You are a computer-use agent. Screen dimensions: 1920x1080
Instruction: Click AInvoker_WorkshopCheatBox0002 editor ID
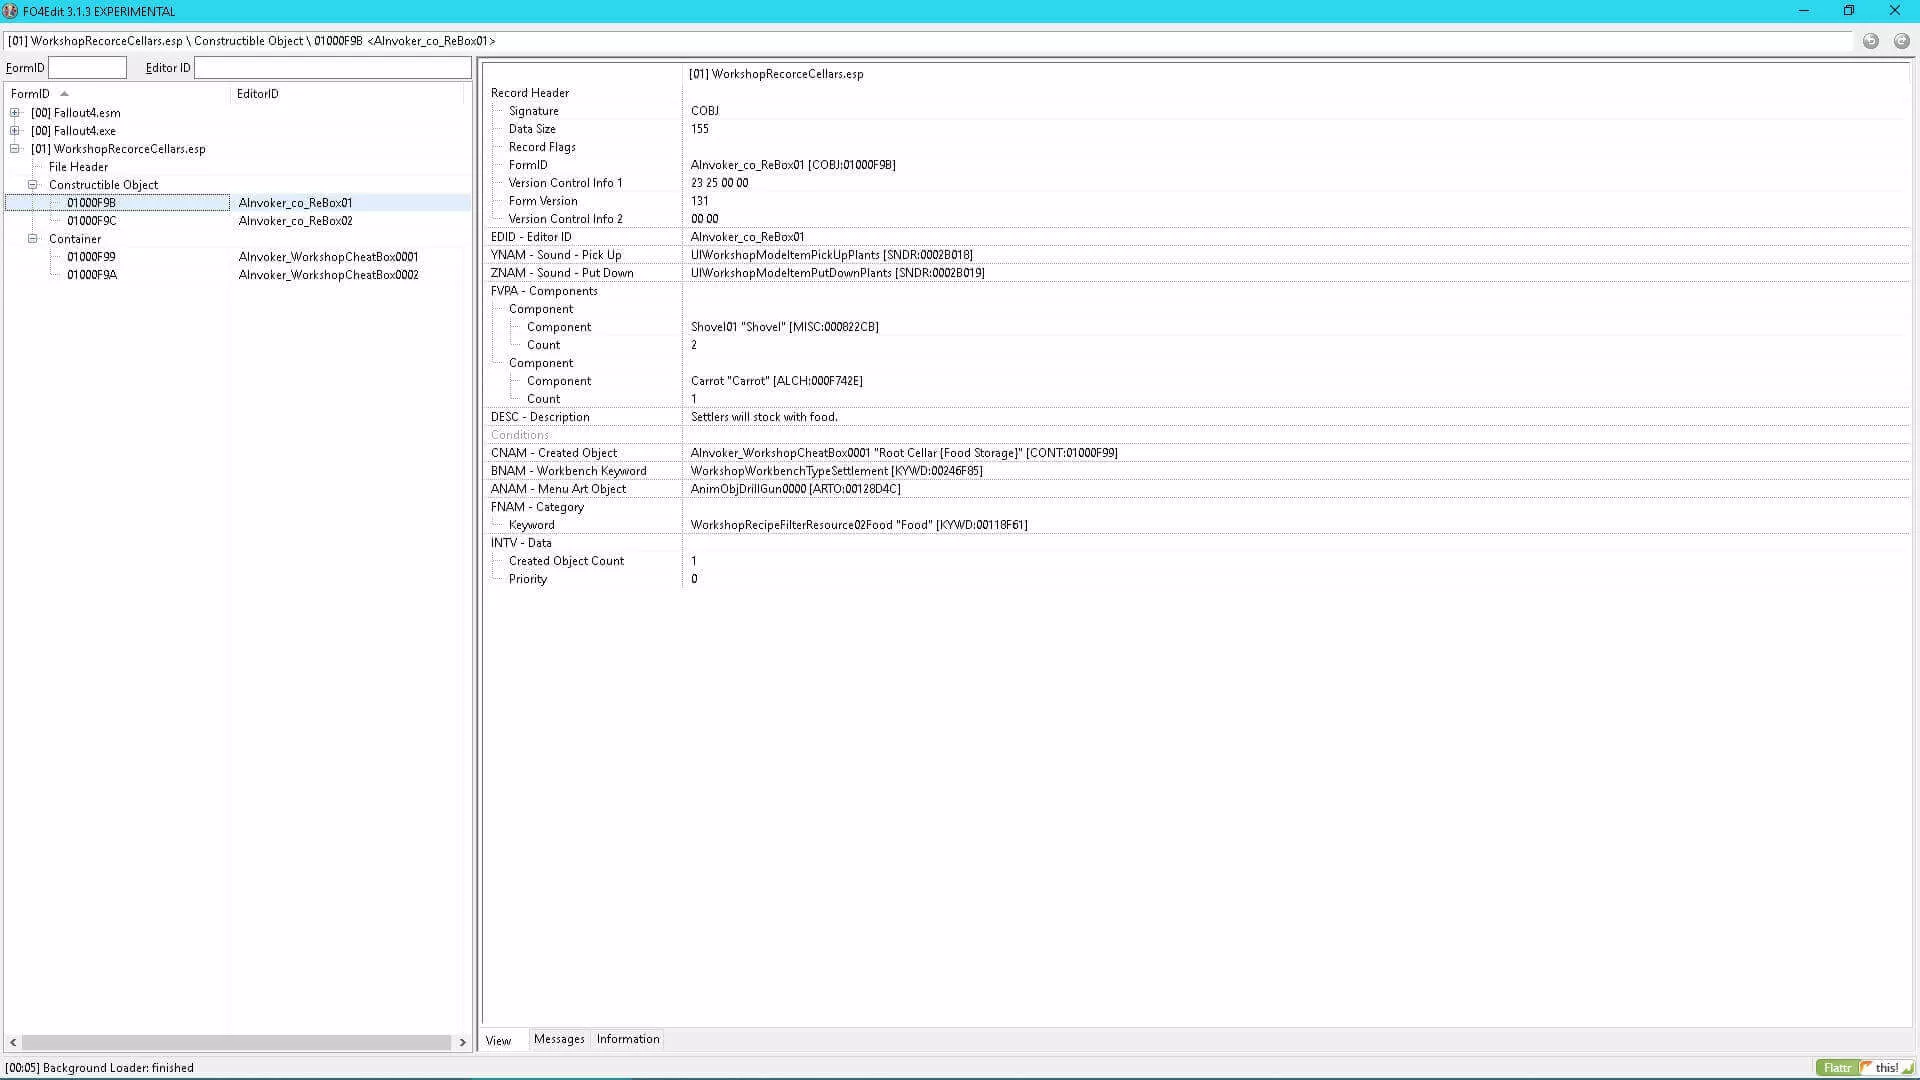point(328,275)
